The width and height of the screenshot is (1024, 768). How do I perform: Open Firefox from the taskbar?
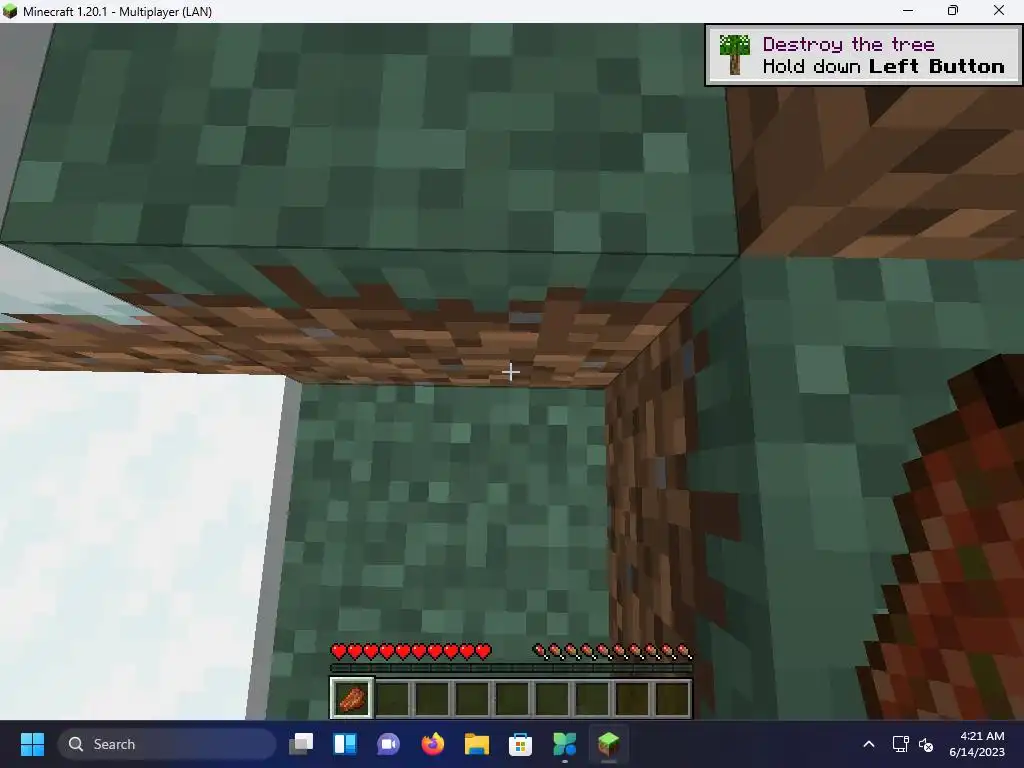pyautogui.click(x=432, y=744)
